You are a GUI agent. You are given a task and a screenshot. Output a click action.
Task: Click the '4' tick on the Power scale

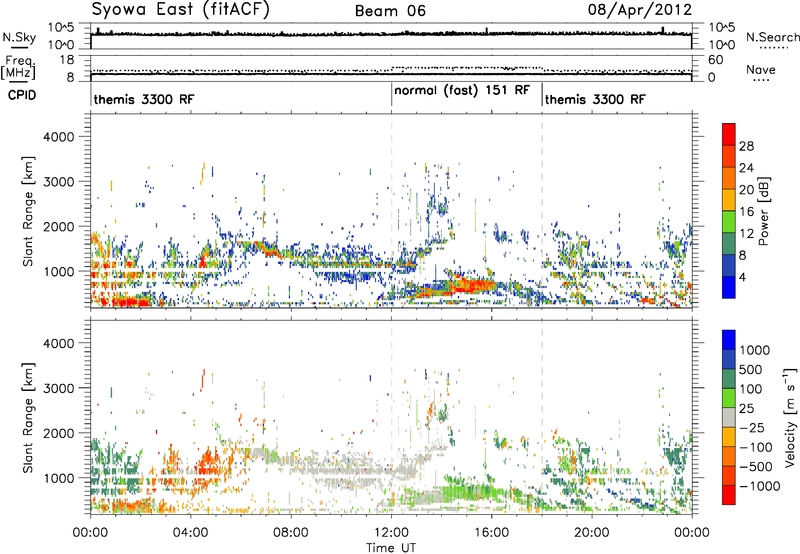[x=742, y=278]
